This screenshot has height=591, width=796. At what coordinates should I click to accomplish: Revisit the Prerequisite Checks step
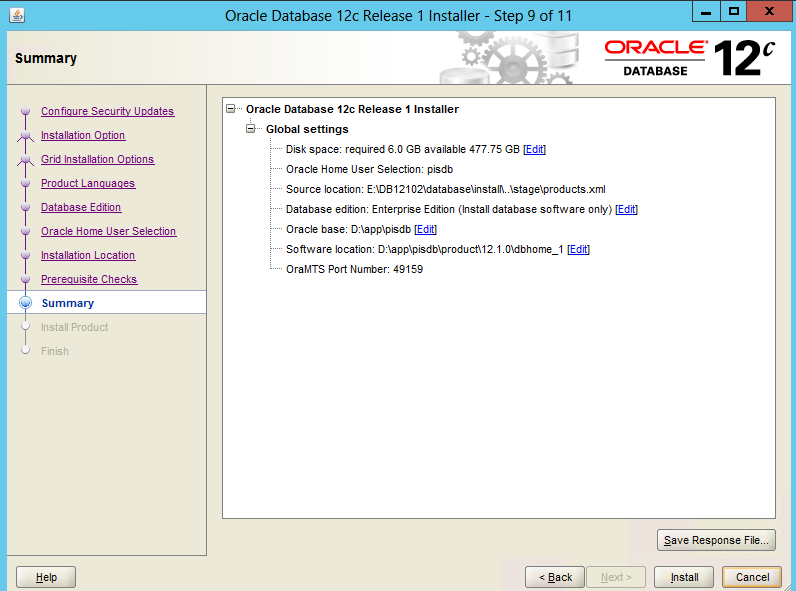pos(89,279)
